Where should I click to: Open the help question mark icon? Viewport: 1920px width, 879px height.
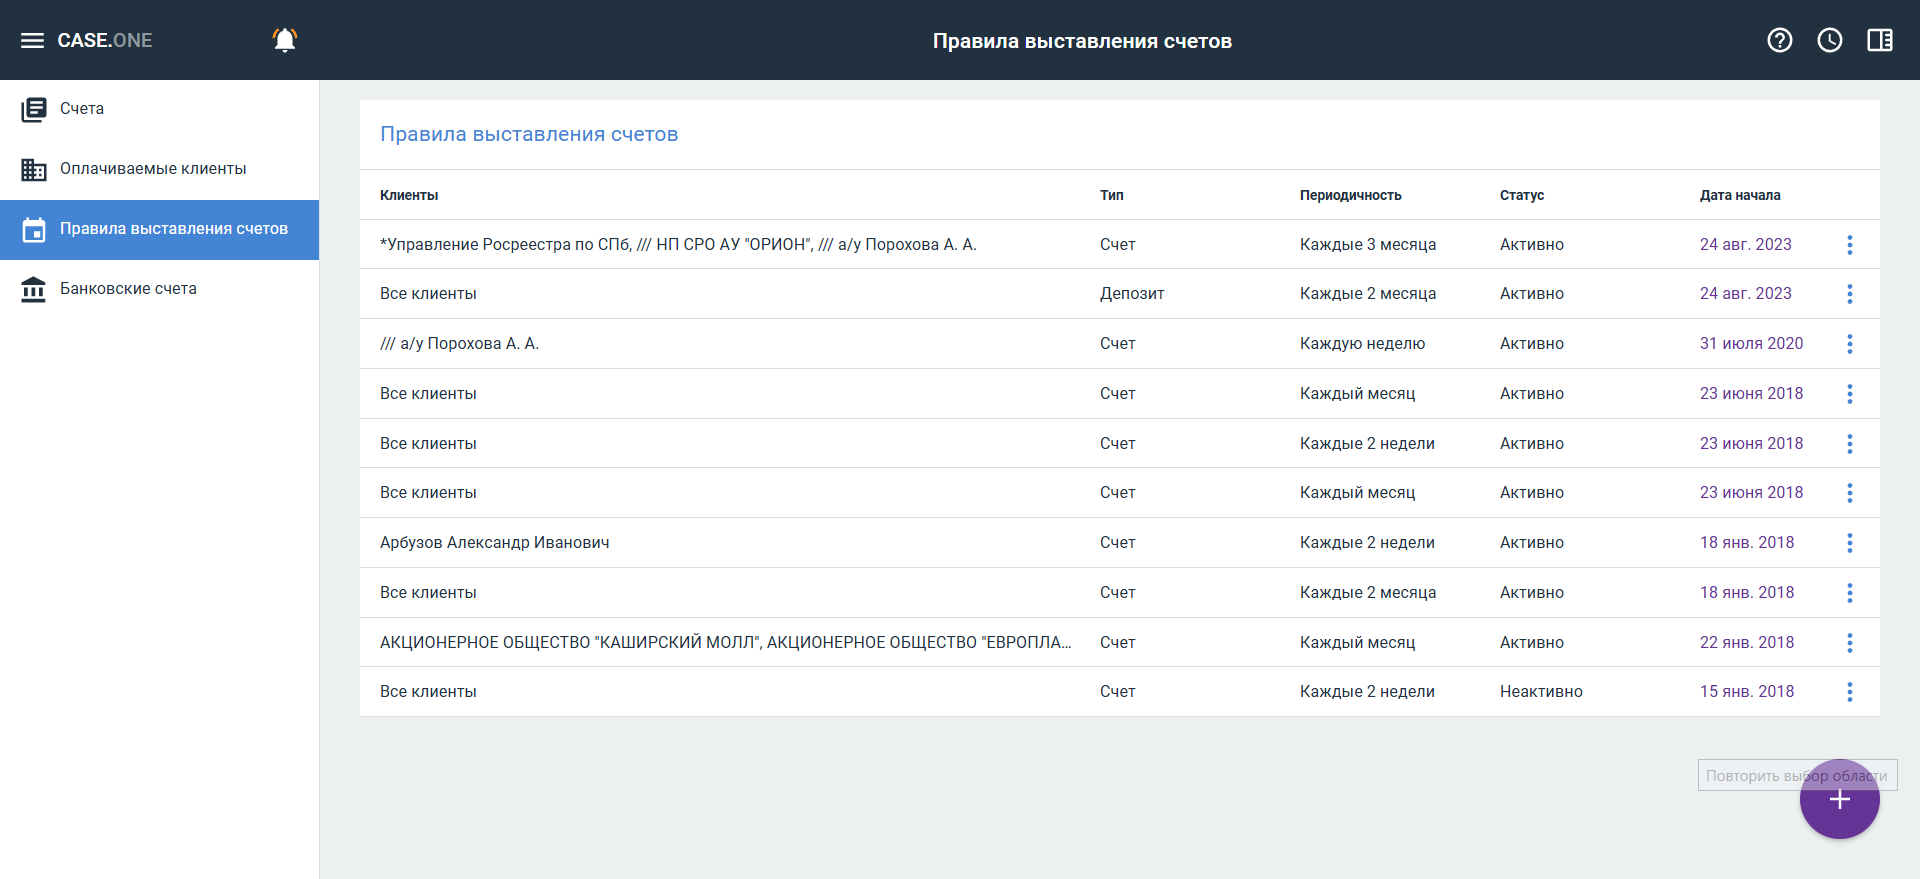click(x=1780, y=40)
